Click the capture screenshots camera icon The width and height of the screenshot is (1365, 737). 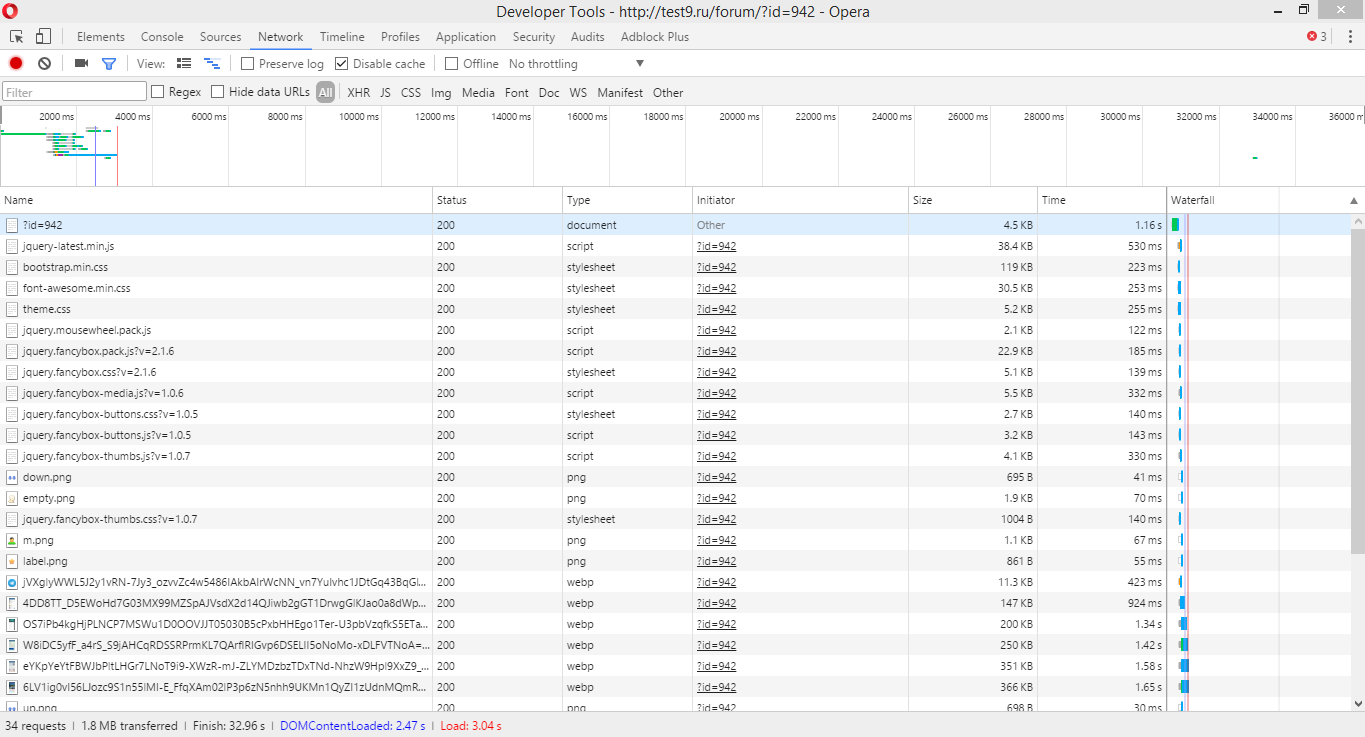point(81,63)
